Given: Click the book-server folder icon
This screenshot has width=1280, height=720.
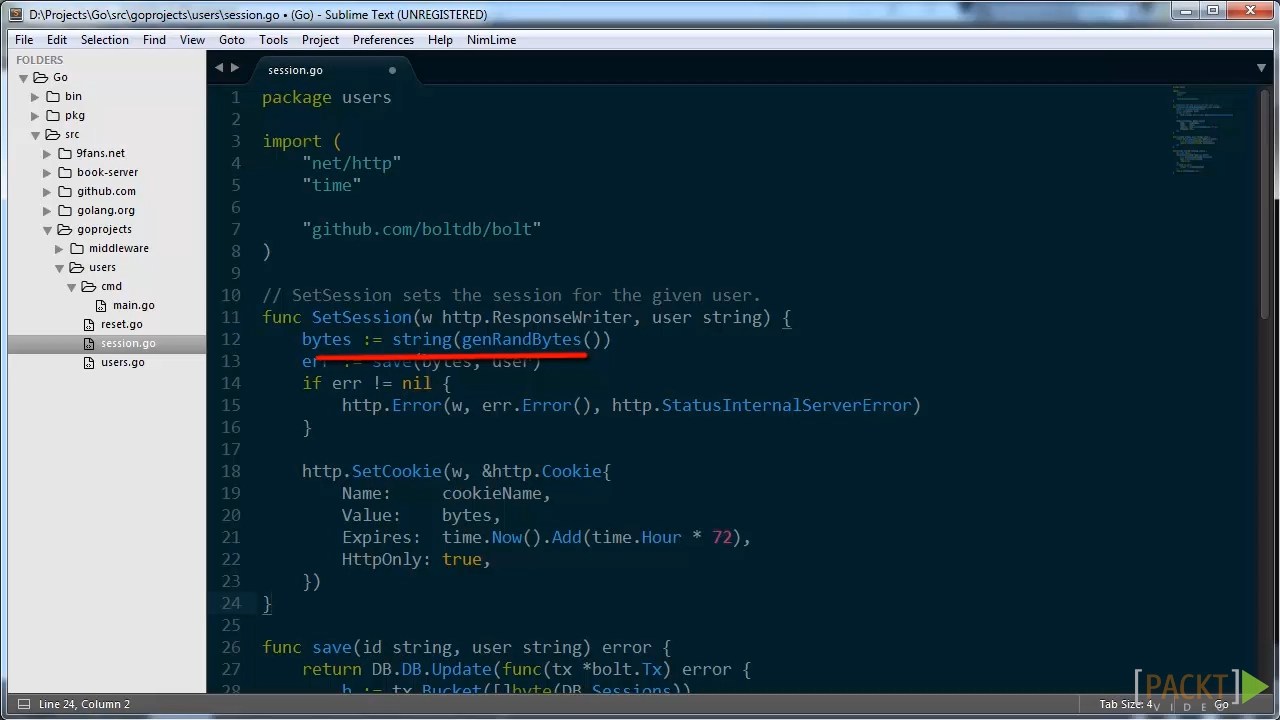Looking at the screenshot, I should click(x=65, y=172).
